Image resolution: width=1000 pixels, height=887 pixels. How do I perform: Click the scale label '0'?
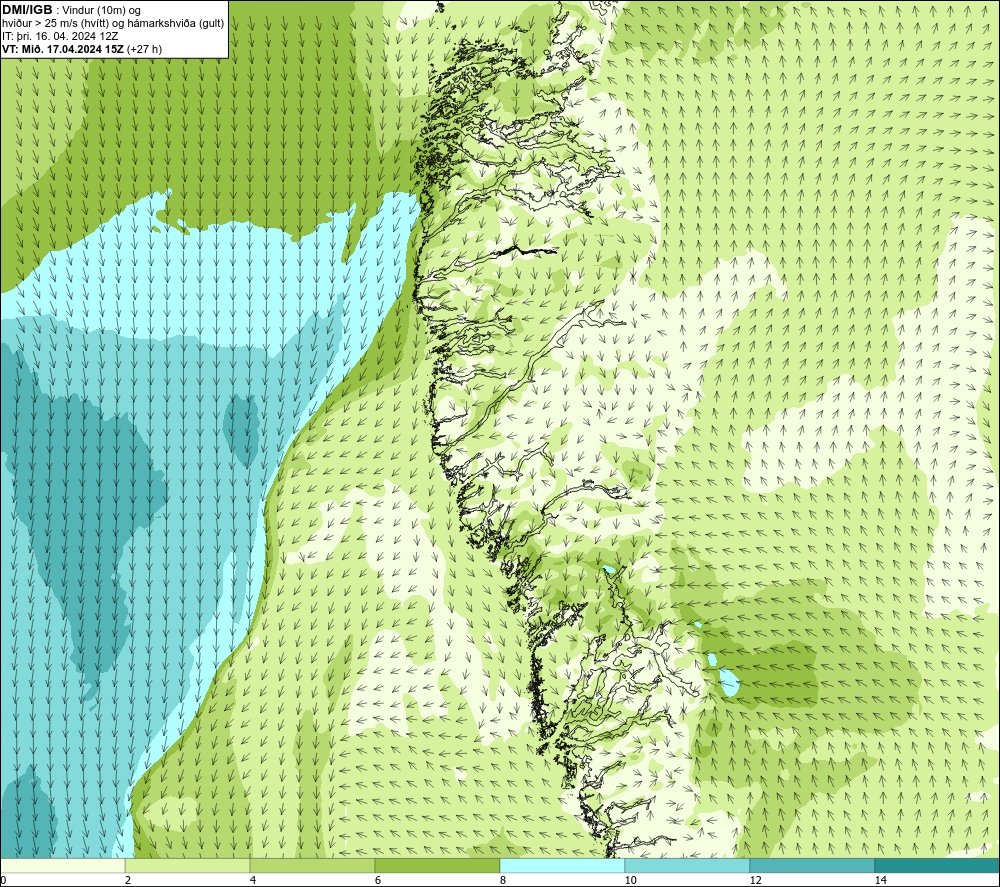click(3, 881)
